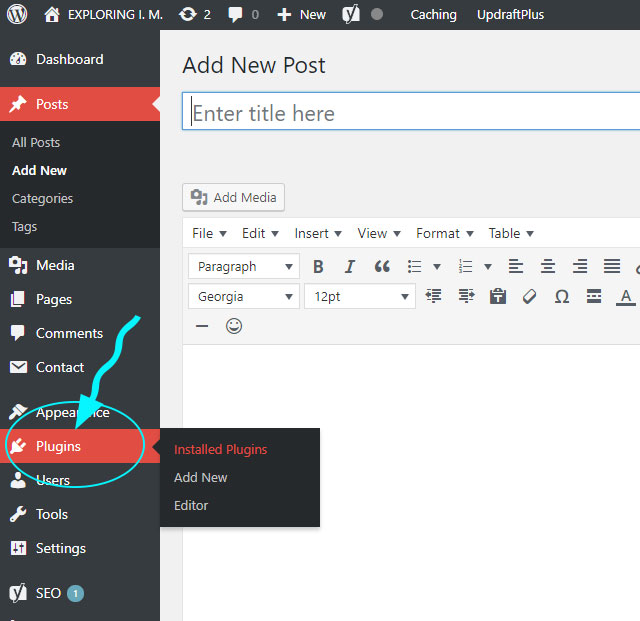Go to Comments in sidebar

(80, 333)
